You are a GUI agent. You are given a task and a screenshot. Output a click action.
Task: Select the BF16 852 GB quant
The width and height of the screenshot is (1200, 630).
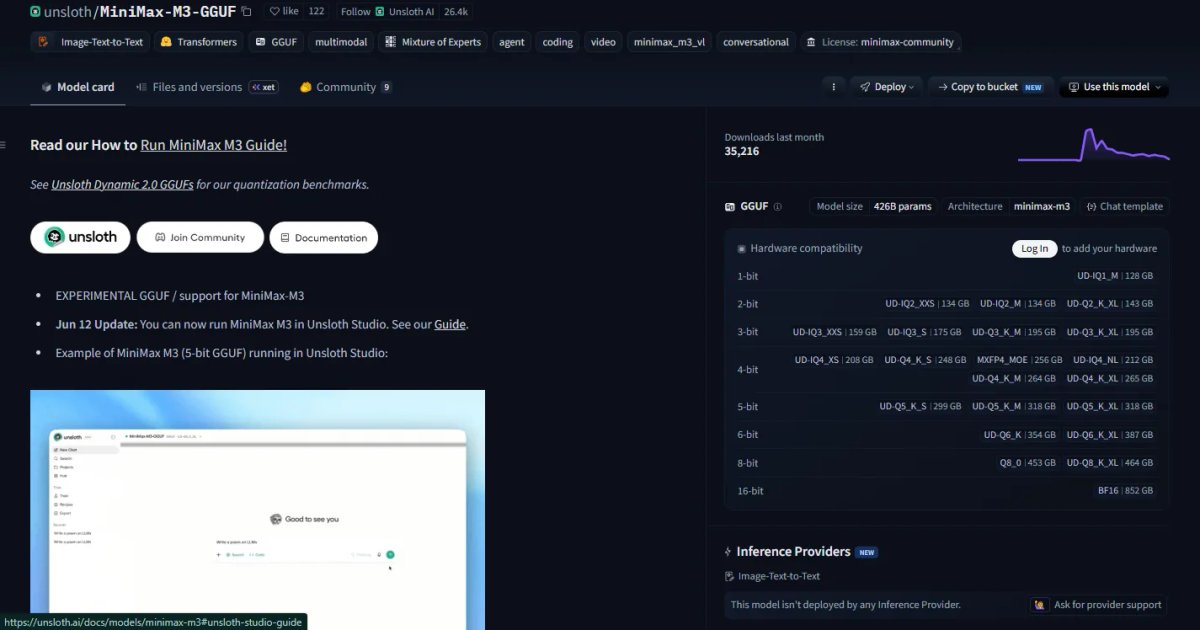click(1125, 490)
